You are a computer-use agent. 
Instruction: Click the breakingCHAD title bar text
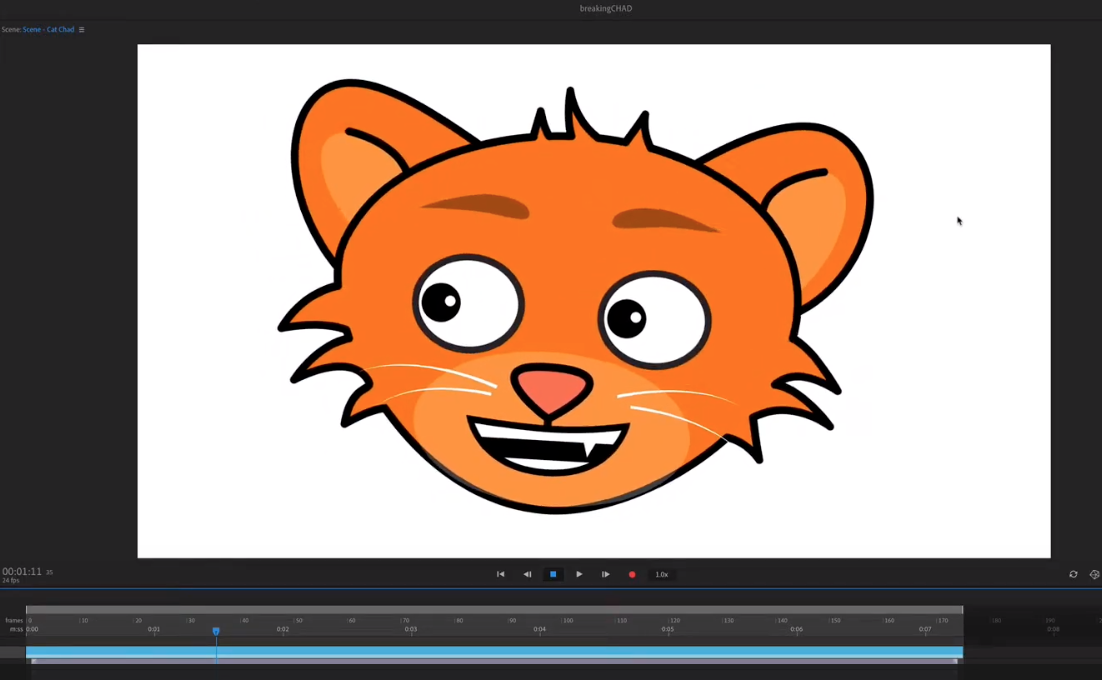[604, 8]
